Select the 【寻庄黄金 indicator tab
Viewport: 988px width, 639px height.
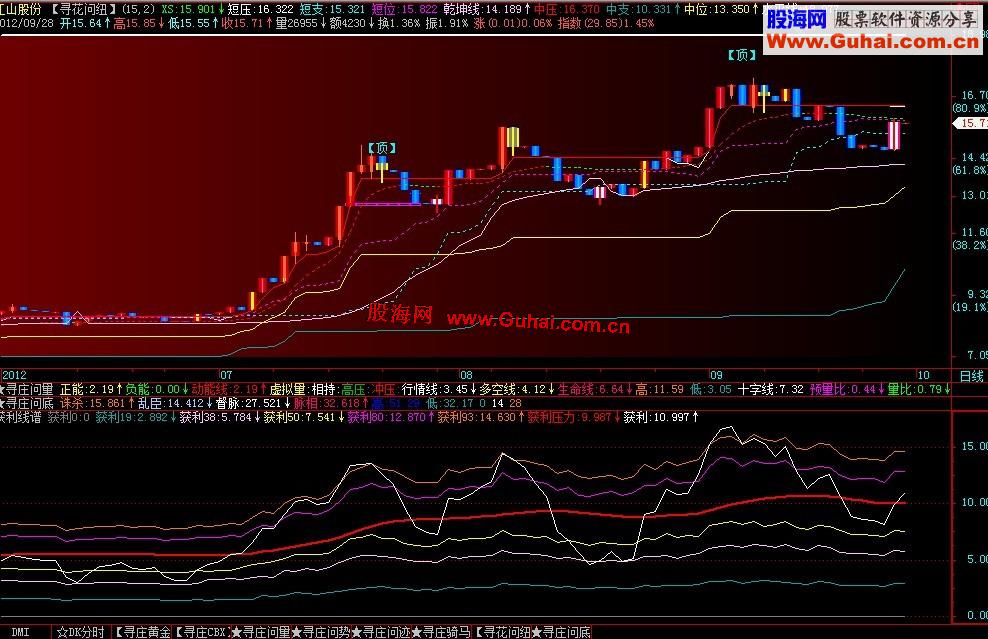pyautogui.click(x=143, y=632)
